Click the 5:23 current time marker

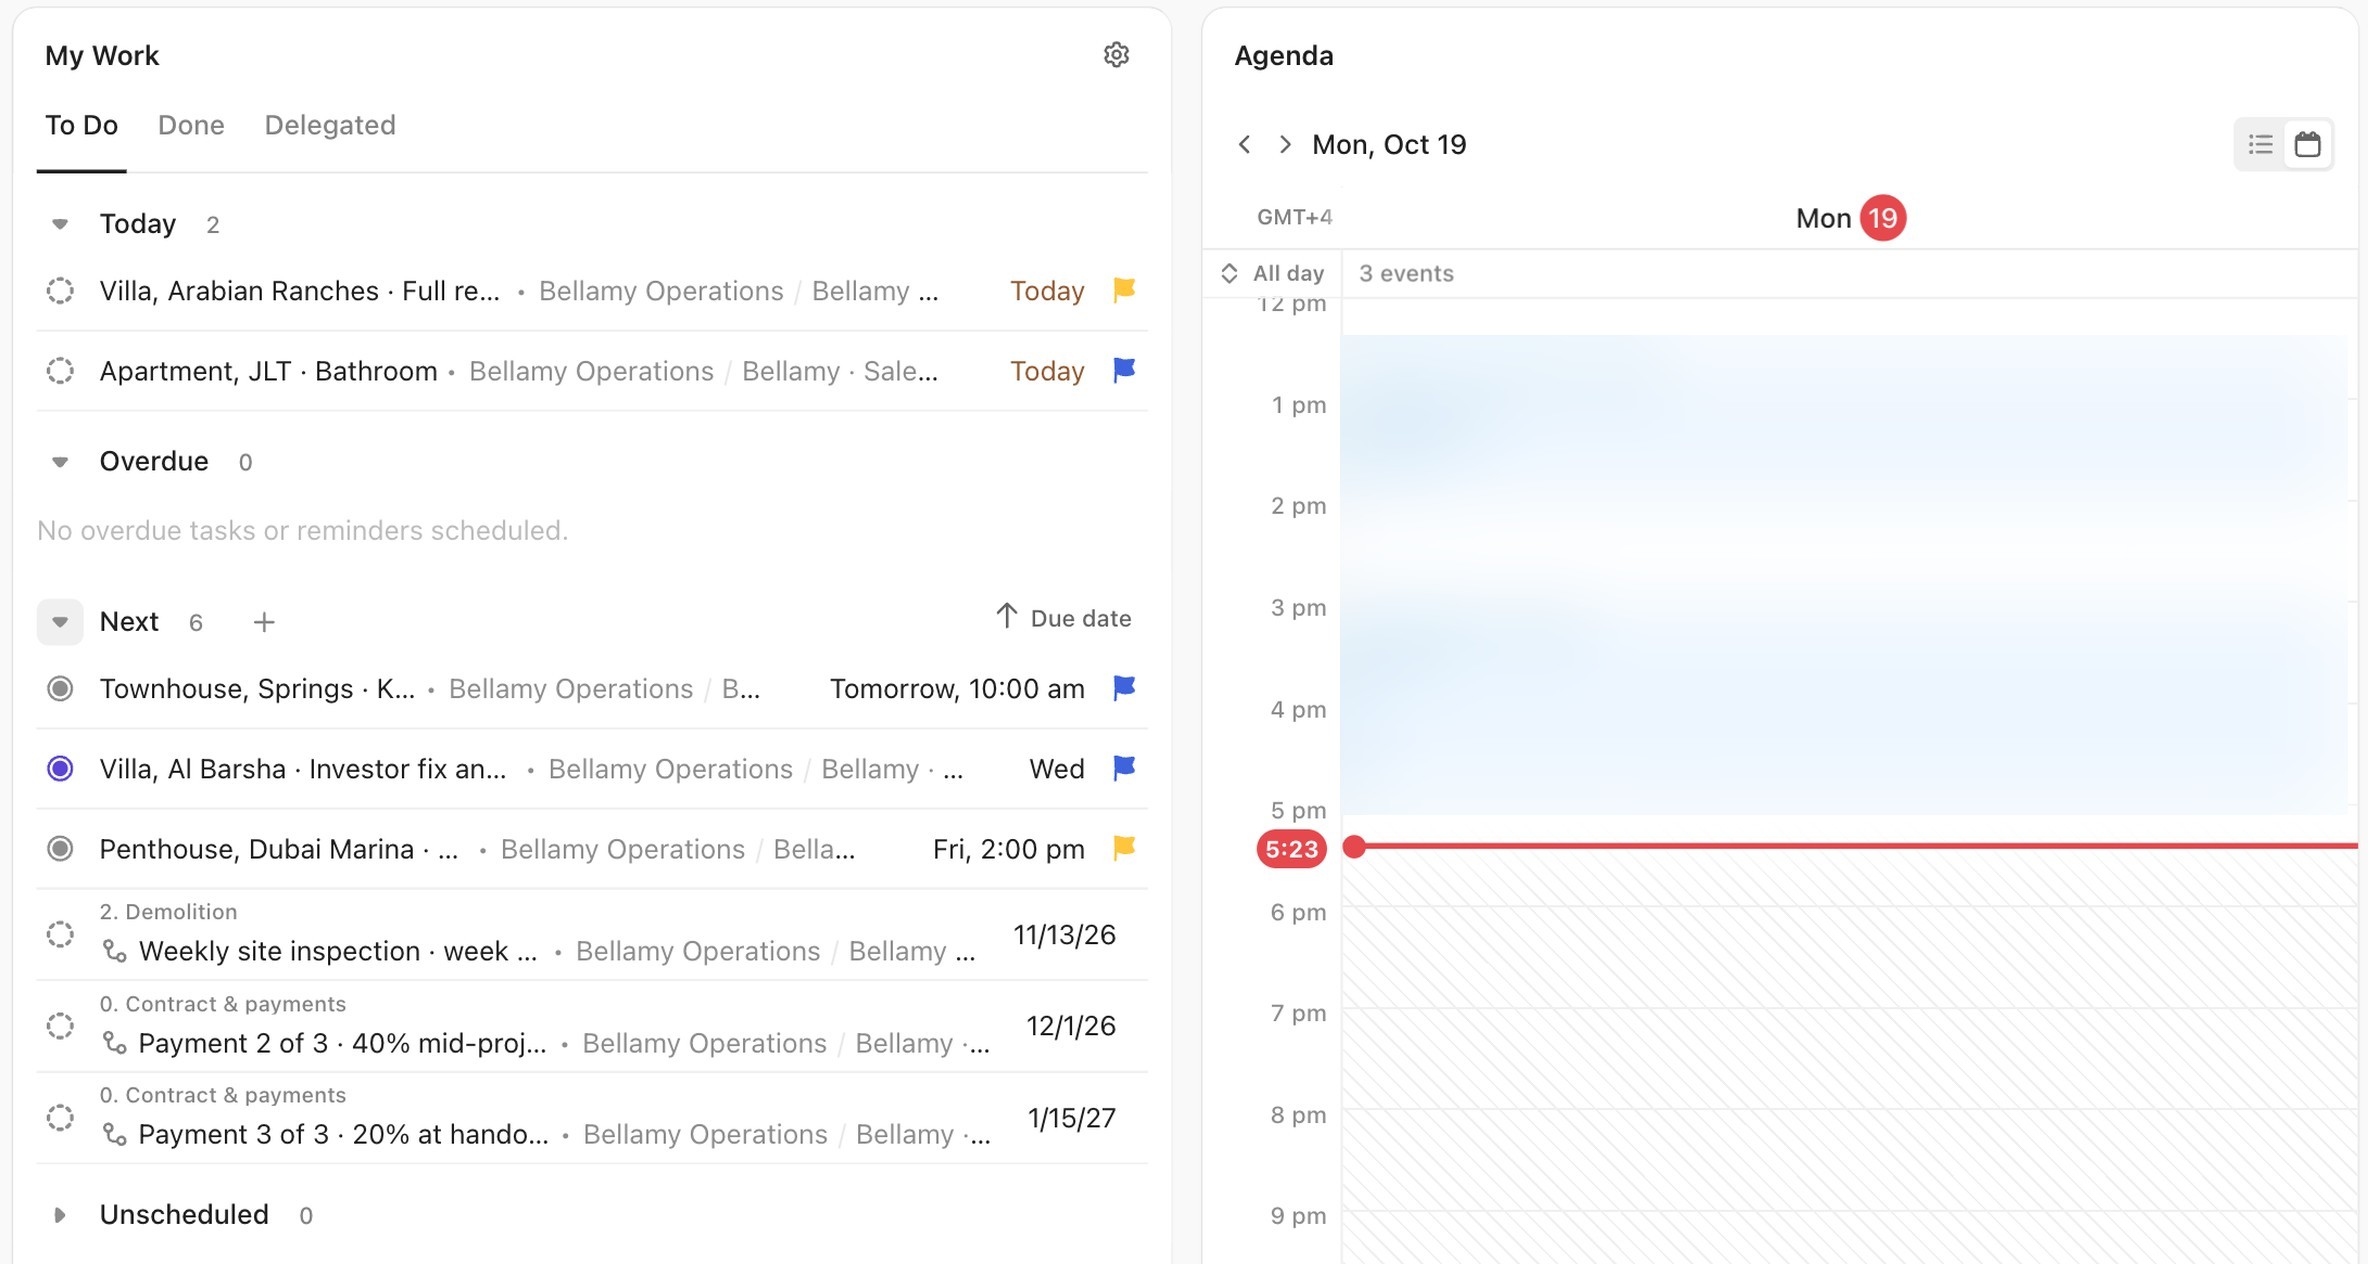tap(1291, 849)
